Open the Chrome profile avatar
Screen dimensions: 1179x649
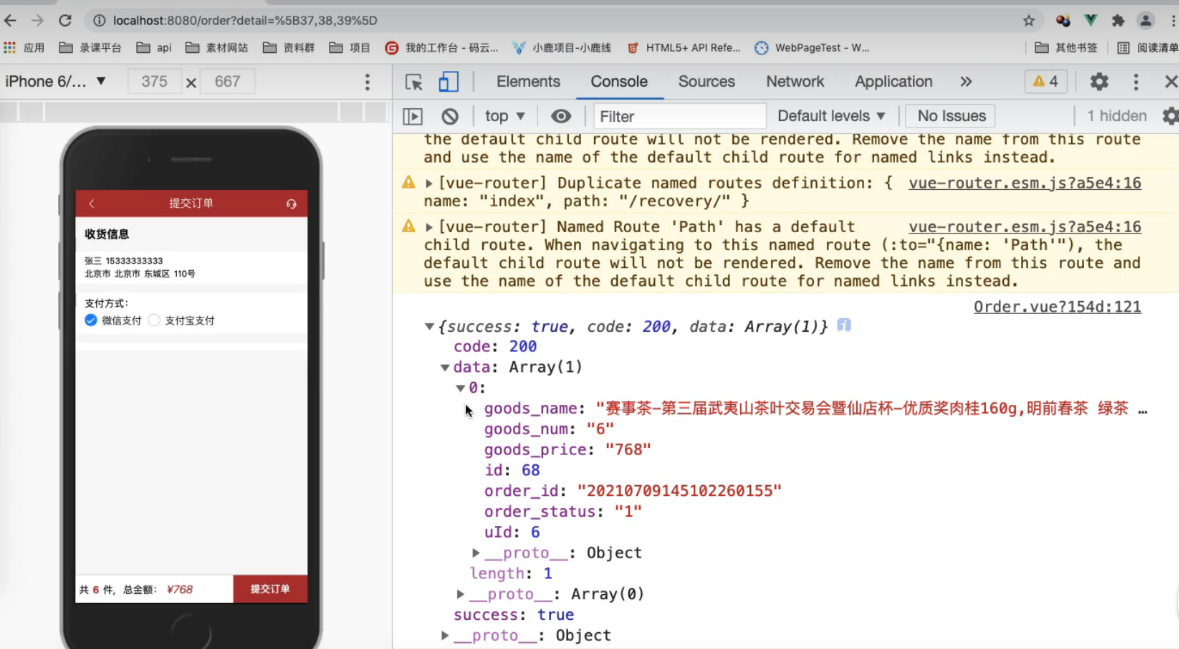pyautogui.click(x=1145, y=21)
